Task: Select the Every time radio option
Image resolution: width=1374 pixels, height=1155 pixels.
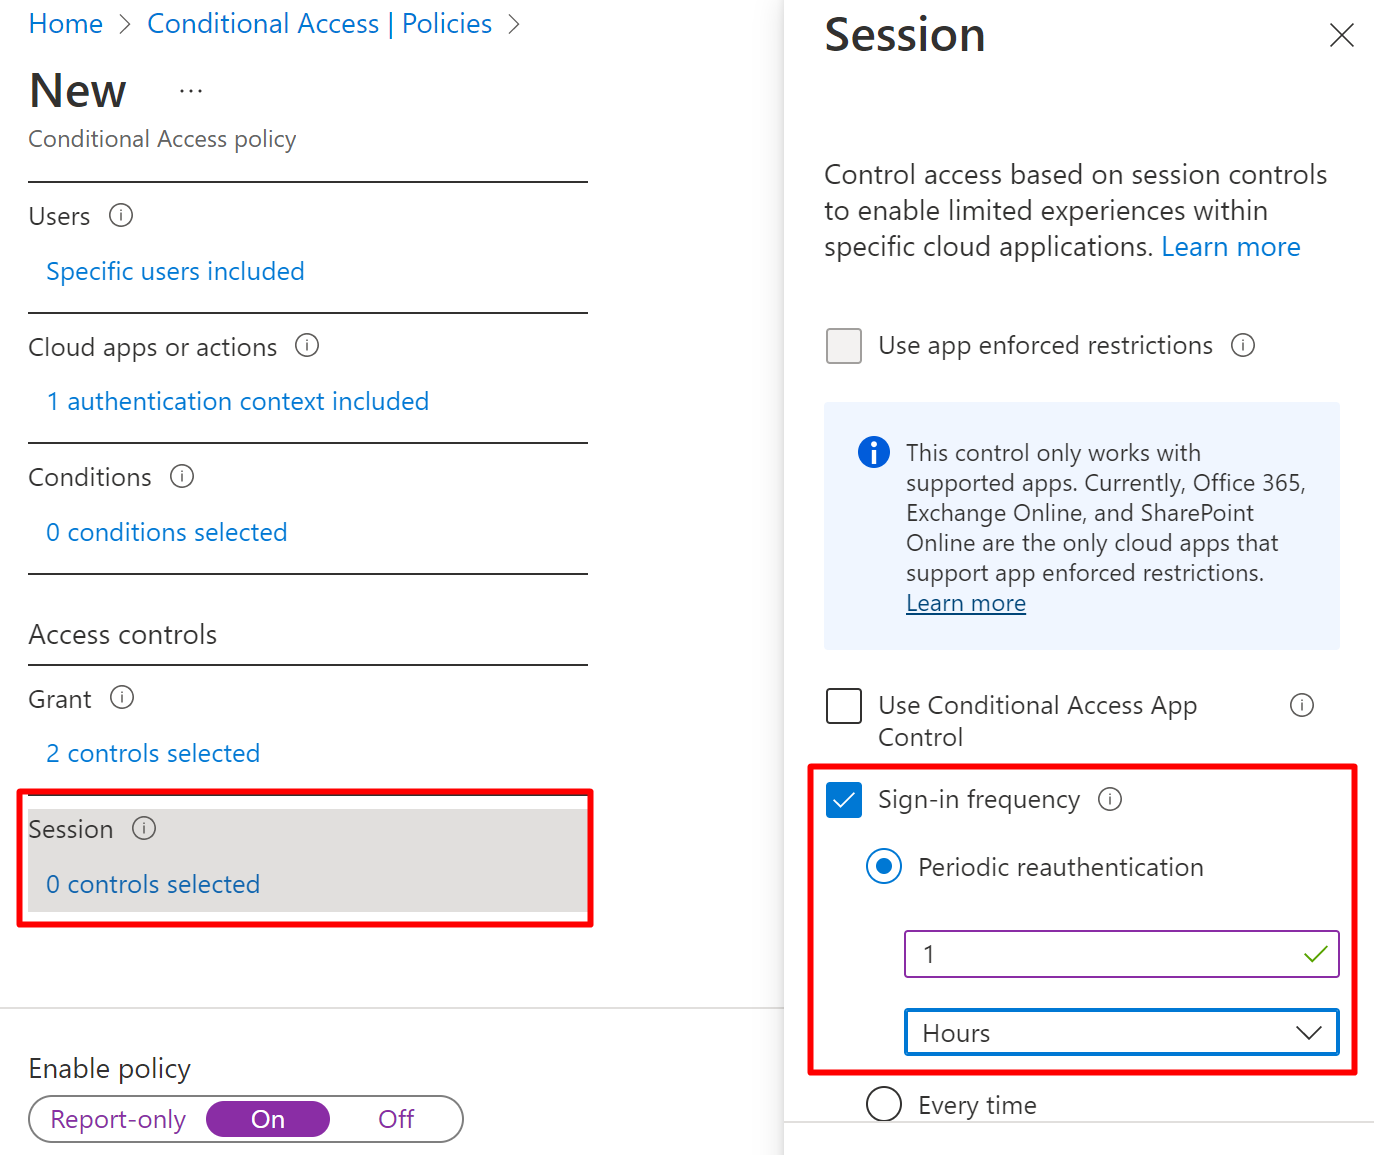Action: [884, 1105]
